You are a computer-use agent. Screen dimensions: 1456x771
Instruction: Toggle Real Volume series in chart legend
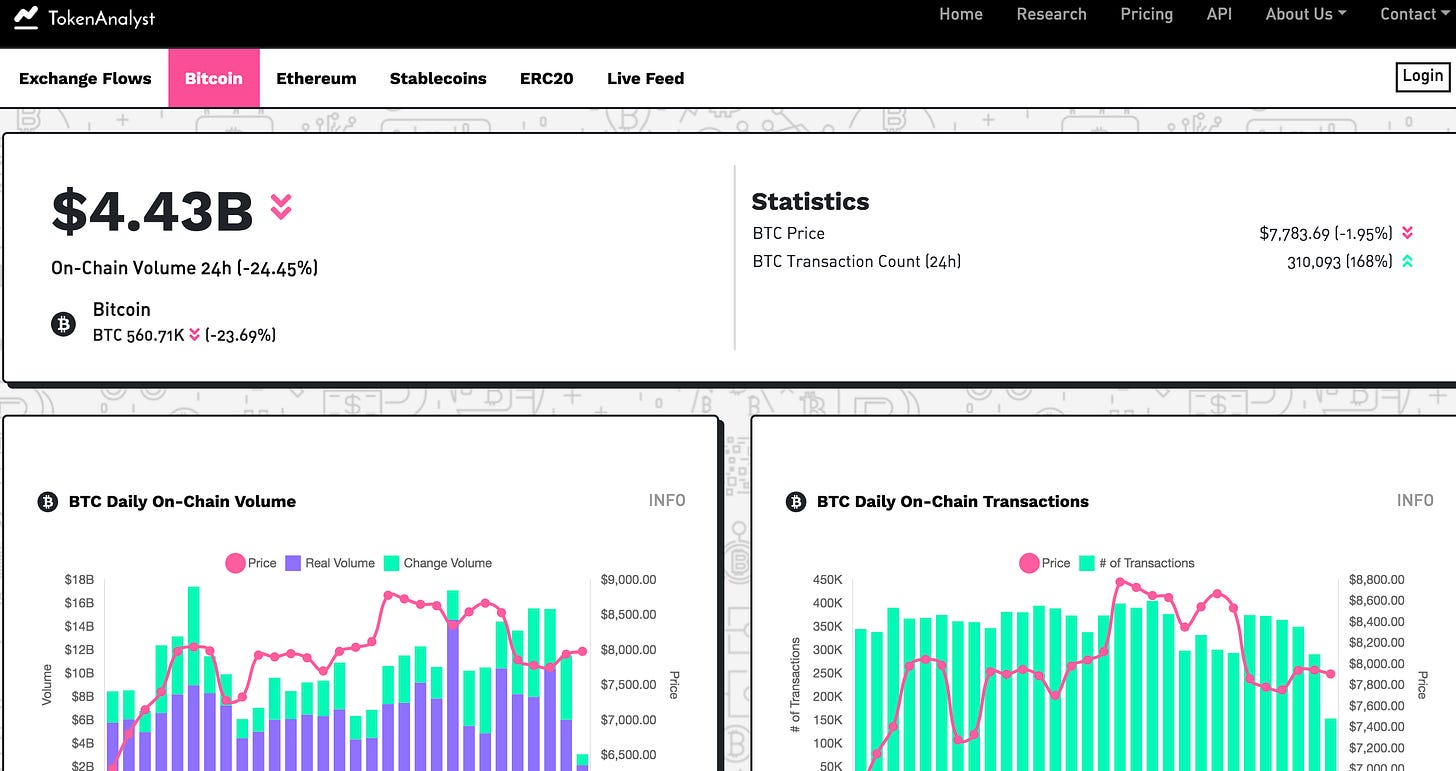coord(330,563)
